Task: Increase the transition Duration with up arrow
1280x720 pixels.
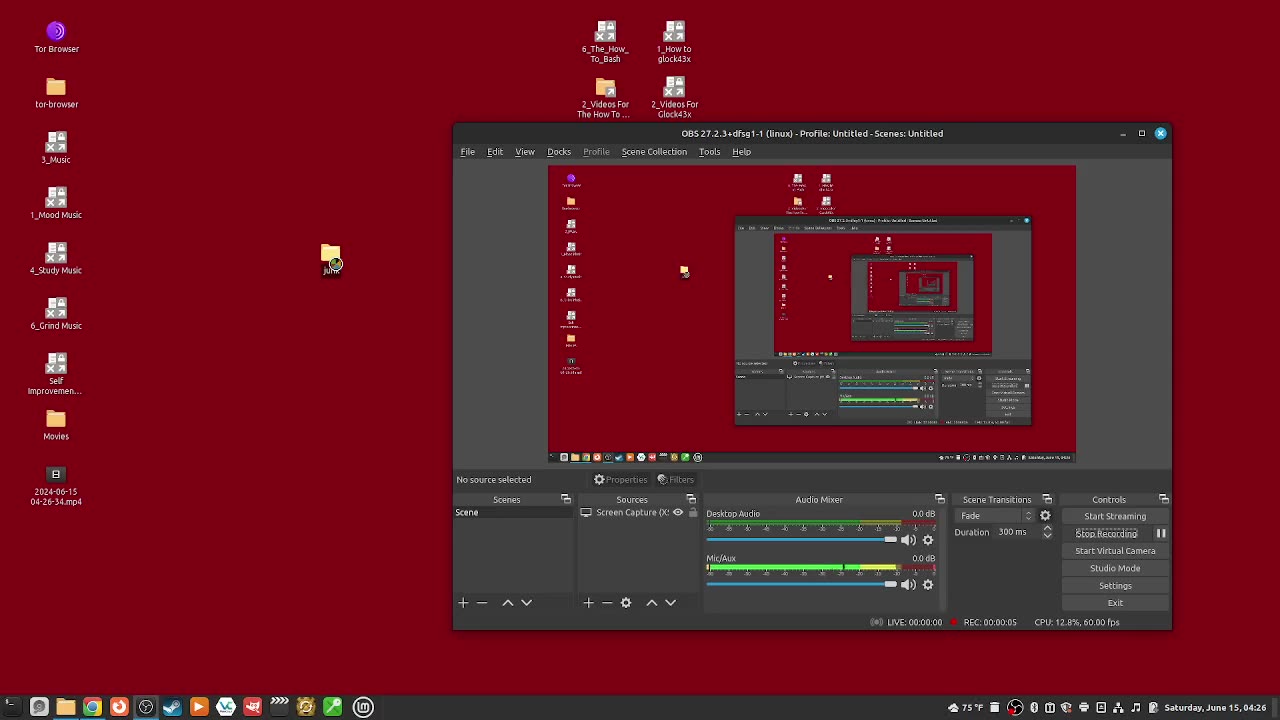Action: click(x=1047, y=529)
